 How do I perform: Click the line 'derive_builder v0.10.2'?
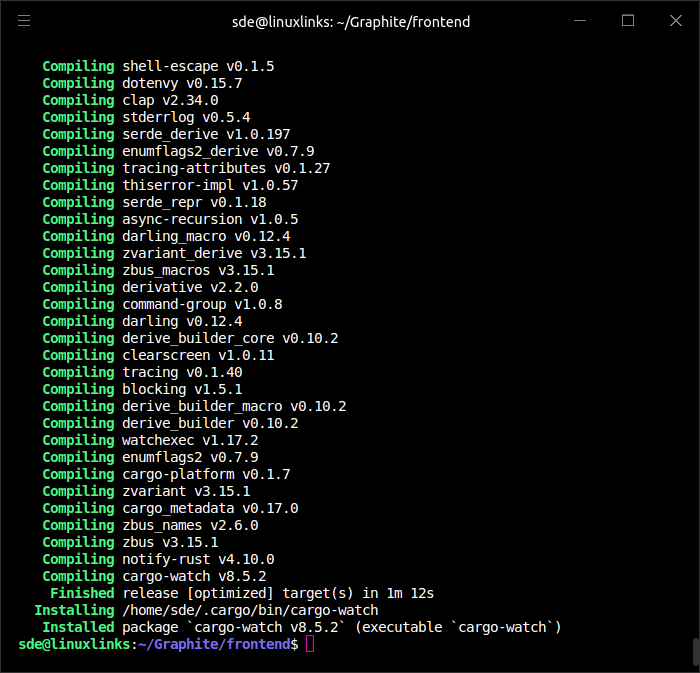click(210, 423)
